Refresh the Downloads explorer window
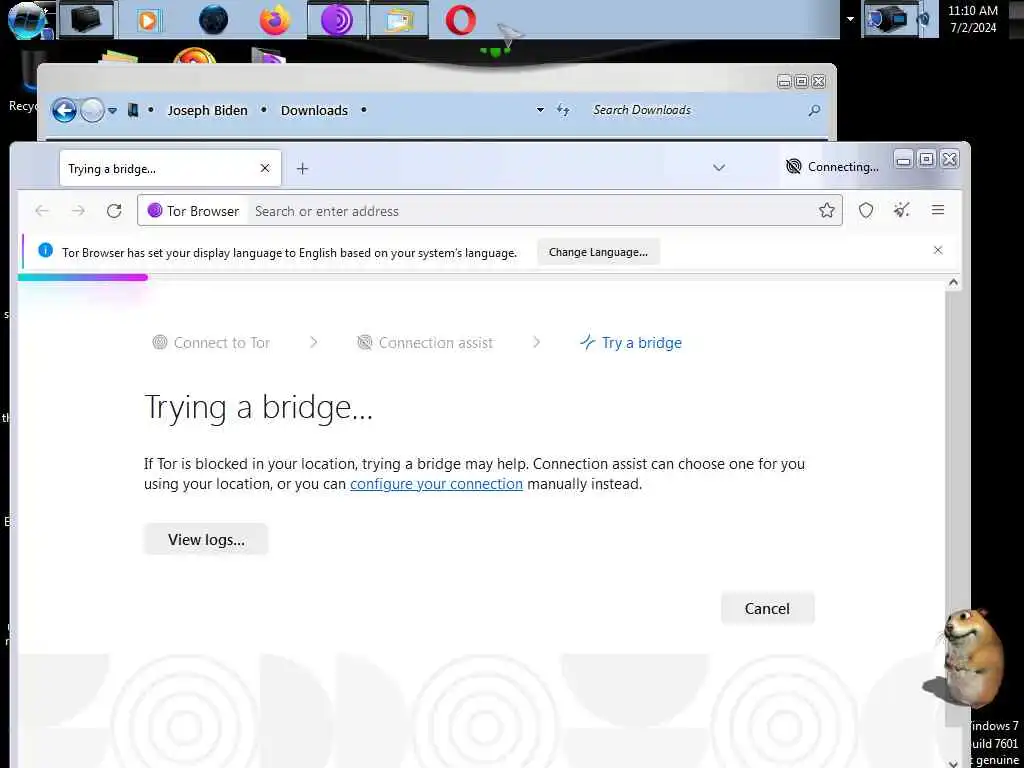This screenshot has width=1024, height=768. point(563,110)
